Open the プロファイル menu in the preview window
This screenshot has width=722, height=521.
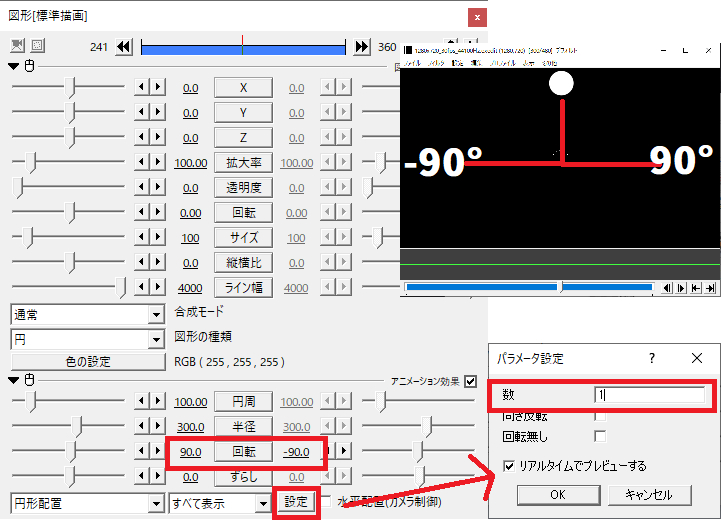point(503,63)
